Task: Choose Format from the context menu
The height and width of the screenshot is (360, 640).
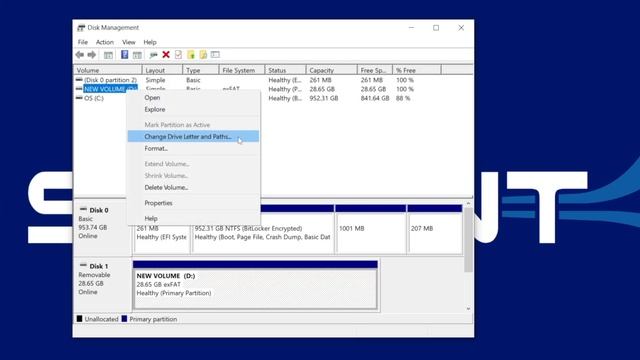Action: click(193, 149)
